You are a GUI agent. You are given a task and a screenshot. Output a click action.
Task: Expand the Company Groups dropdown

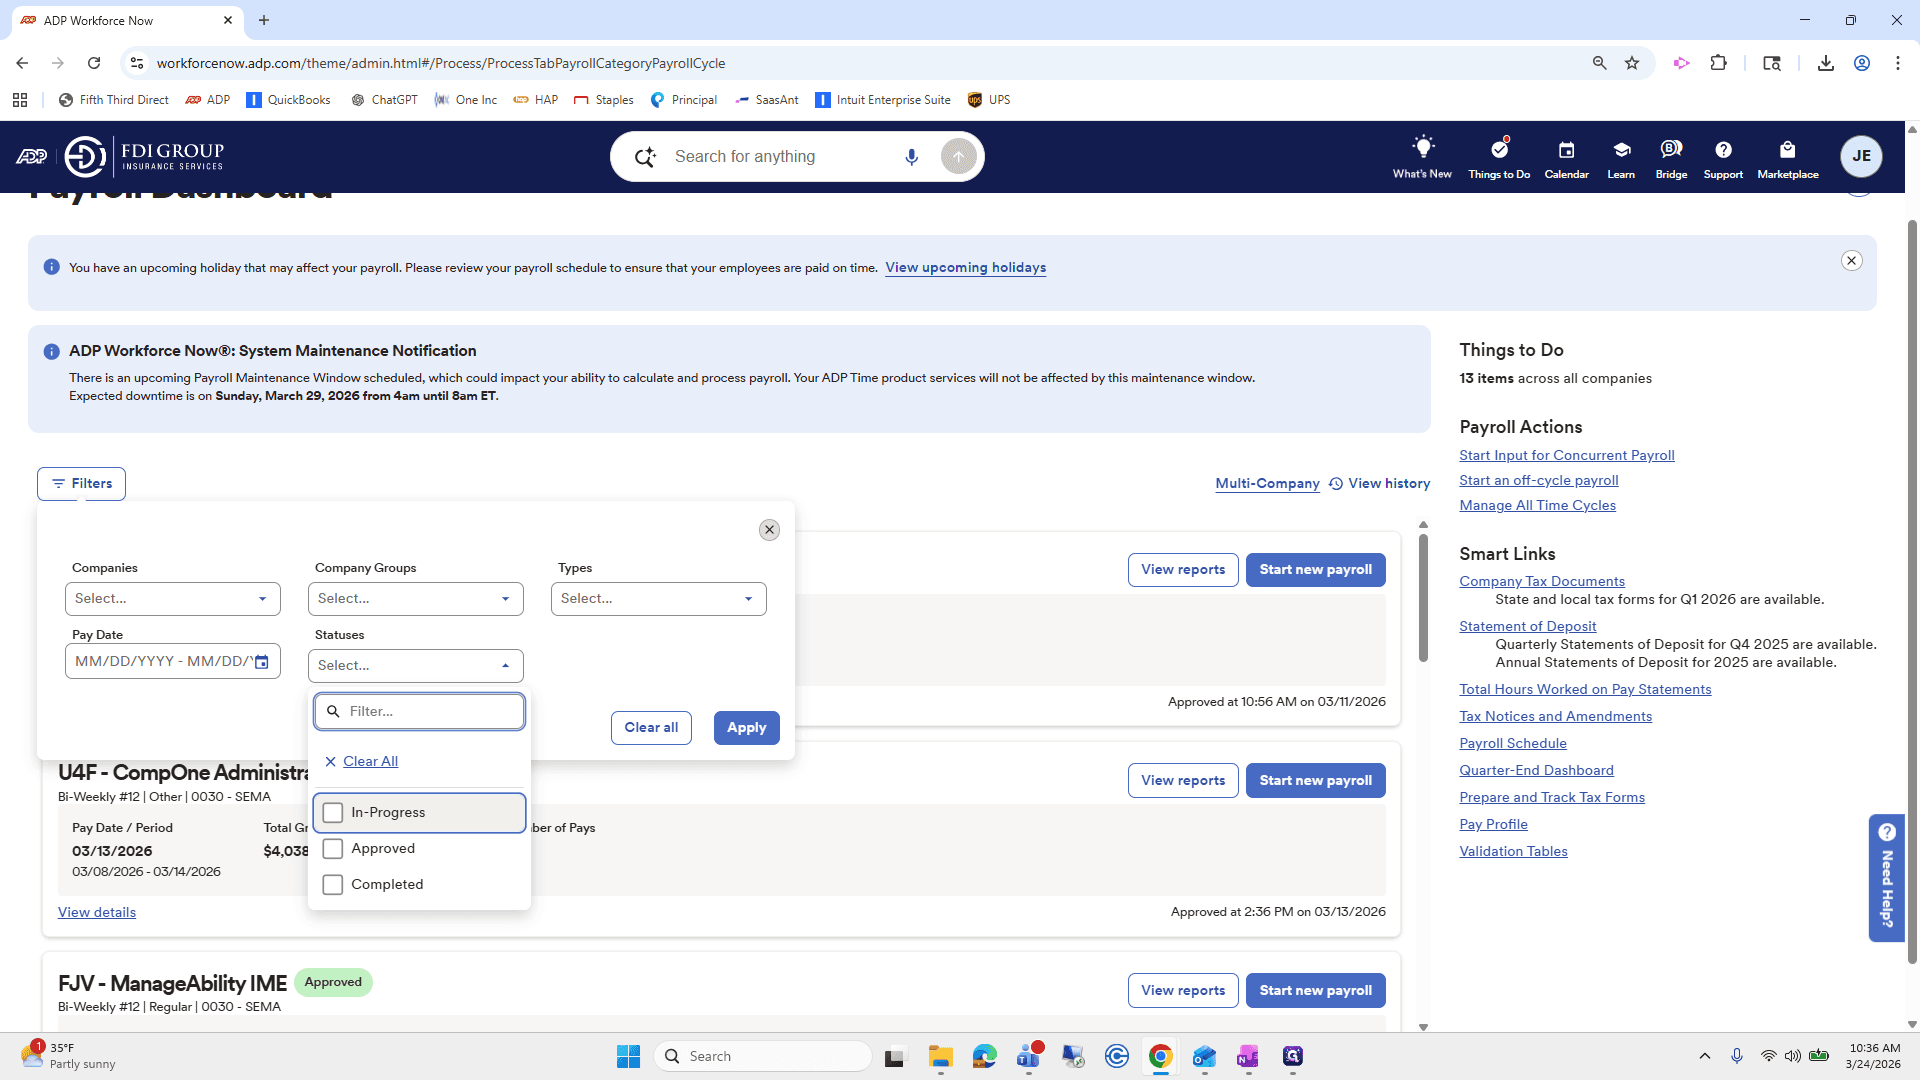(416, 599)
